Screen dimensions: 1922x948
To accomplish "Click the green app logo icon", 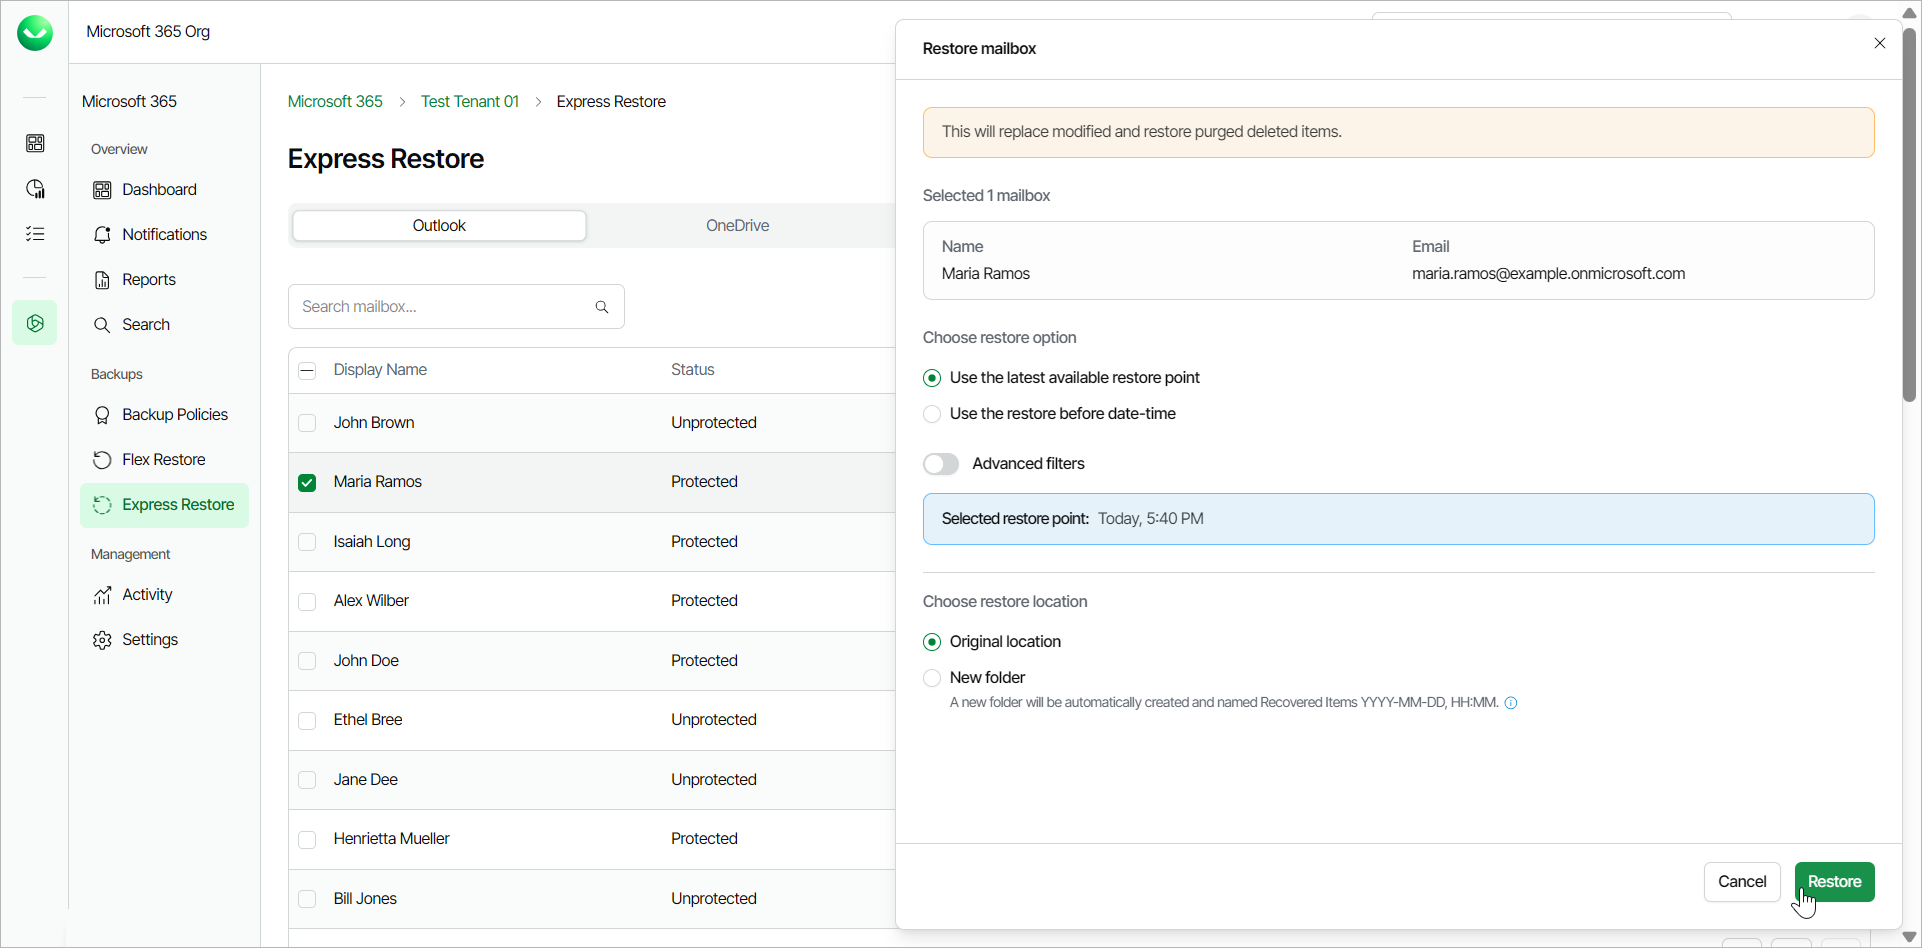I will tap(35, 33).
